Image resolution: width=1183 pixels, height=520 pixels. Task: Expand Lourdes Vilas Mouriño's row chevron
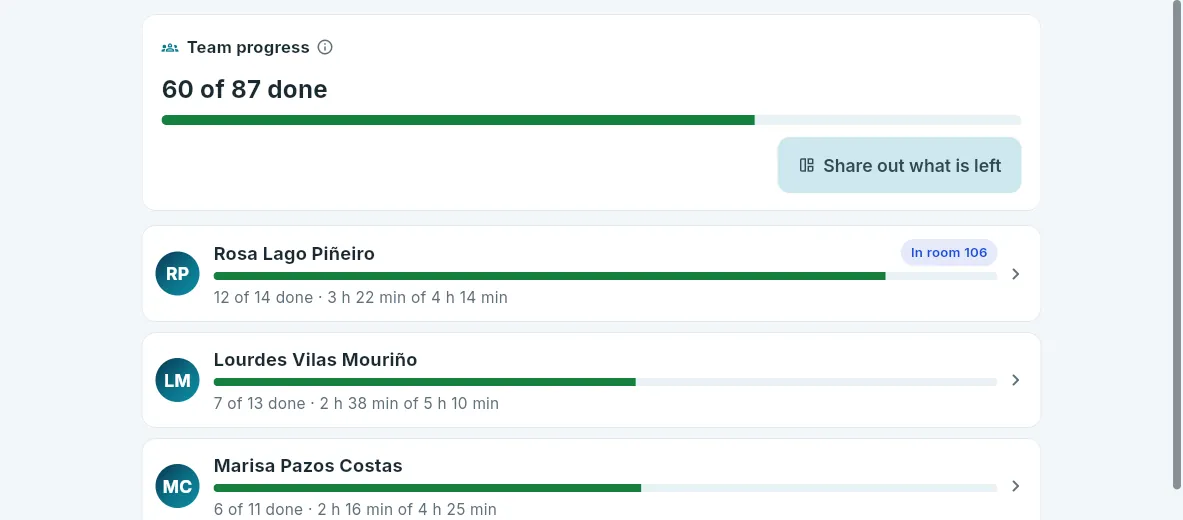click(1016, 380)
